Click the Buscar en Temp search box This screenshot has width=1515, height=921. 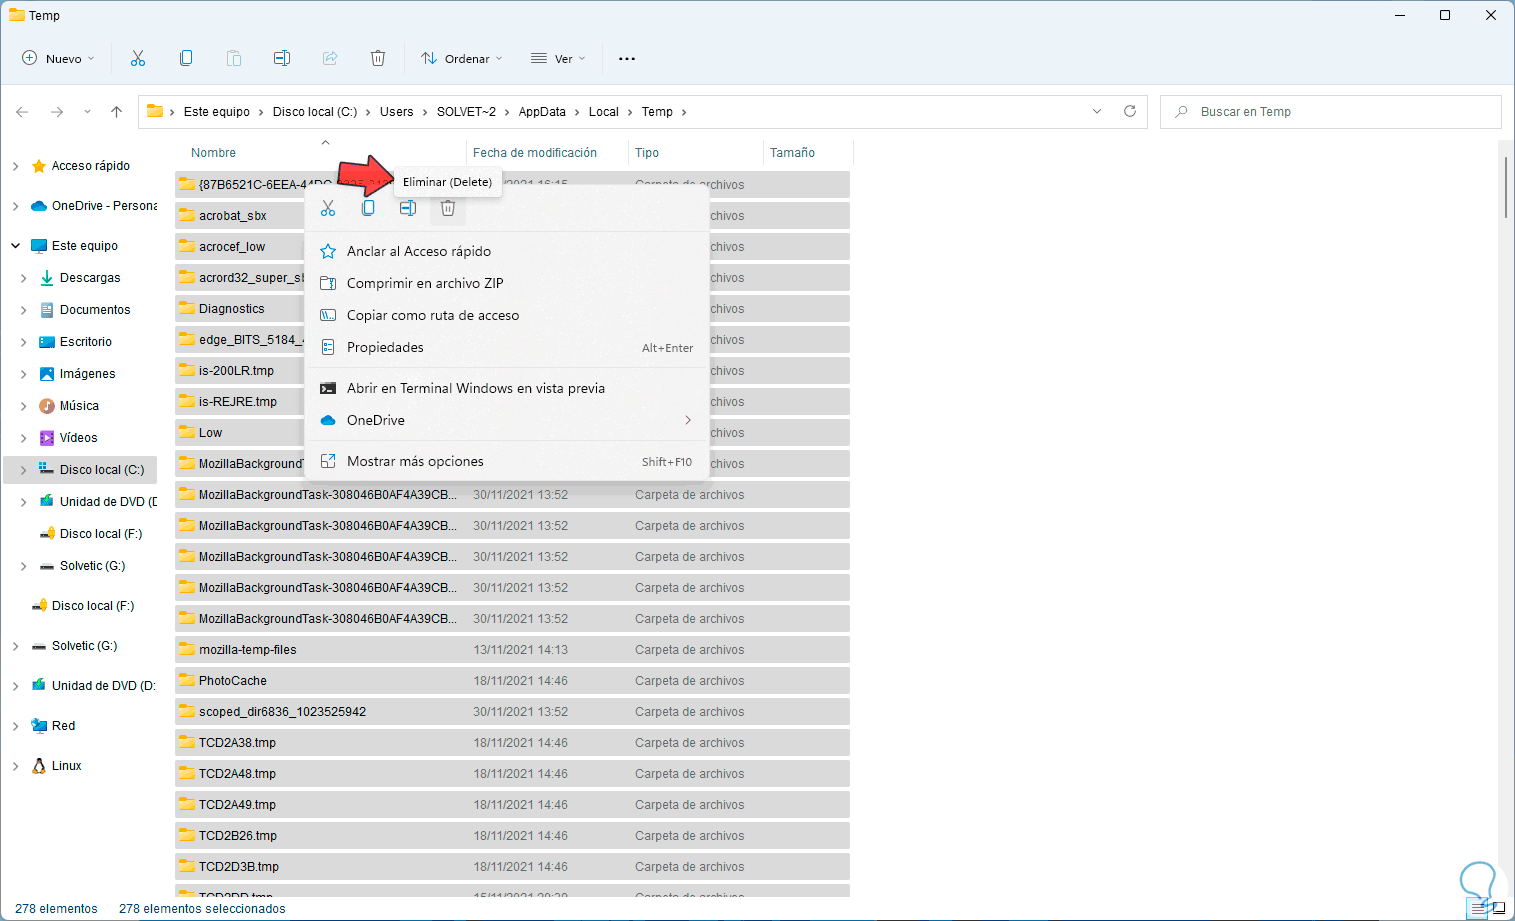click(x=1330, y=112)
